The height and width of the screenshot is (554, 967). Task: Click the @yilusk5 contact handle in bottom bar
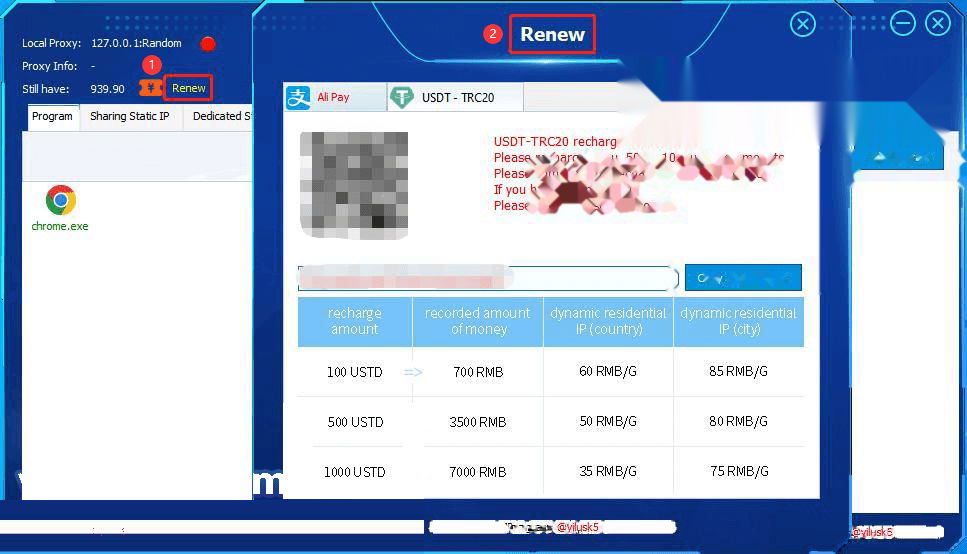tap(578, 527)
